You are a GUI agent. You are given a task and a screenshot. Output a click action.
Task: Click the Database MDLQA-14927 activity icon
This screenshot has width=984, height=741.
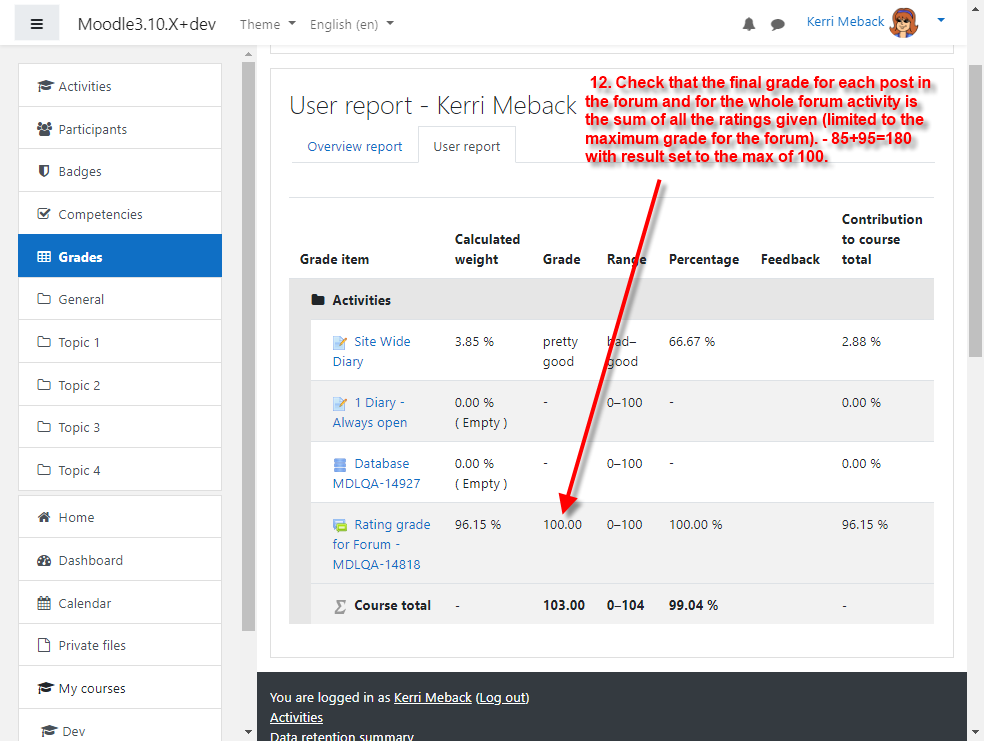click(x=340, y=464)
